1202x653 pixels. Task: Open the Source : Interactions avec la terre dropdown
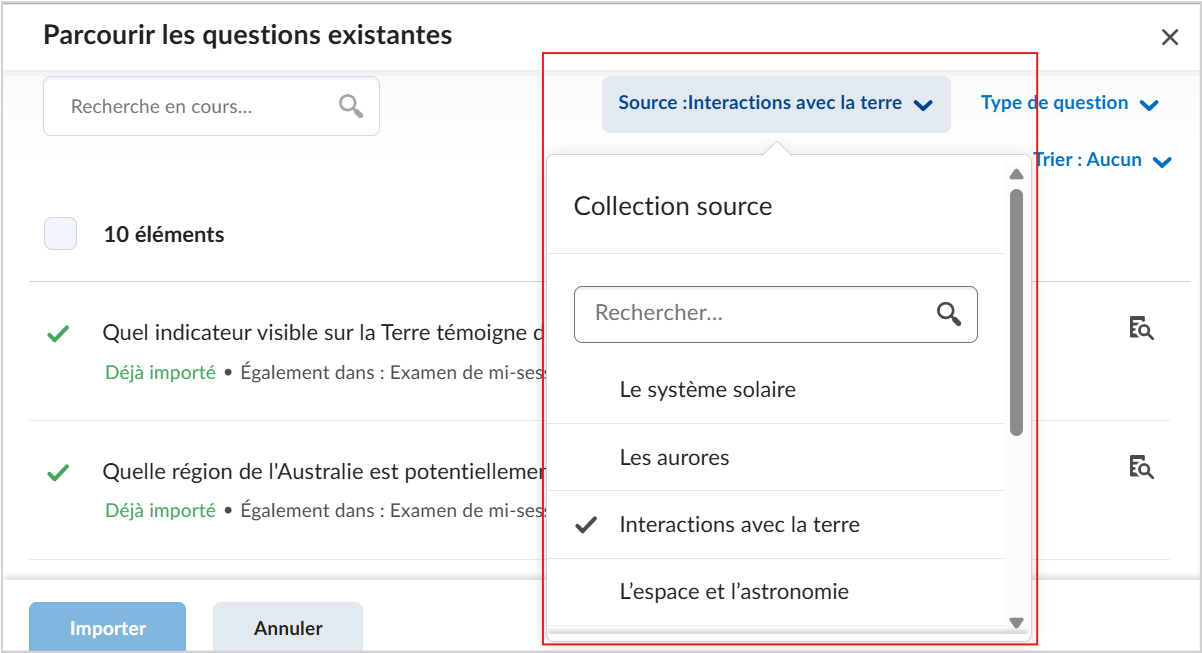pos(776,104)
